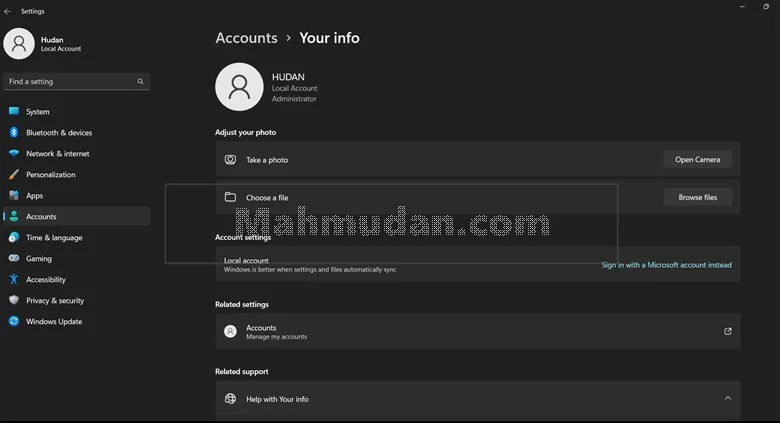Click the external link icon on Accounts row
This screenshot has height=423, width=780.
(728, 331)
